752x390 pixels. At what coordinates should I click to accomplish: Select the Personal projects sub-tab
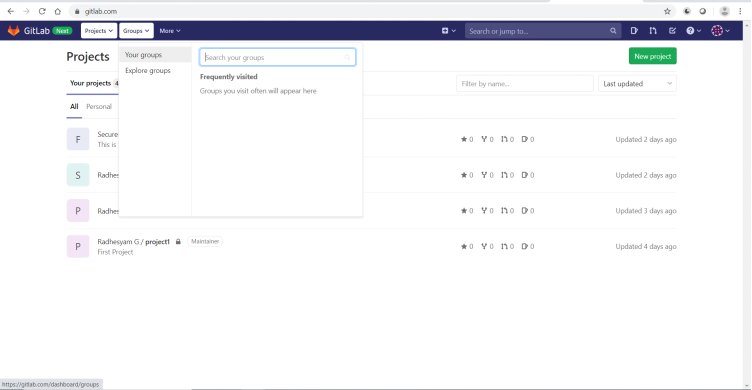pos(99,106)
